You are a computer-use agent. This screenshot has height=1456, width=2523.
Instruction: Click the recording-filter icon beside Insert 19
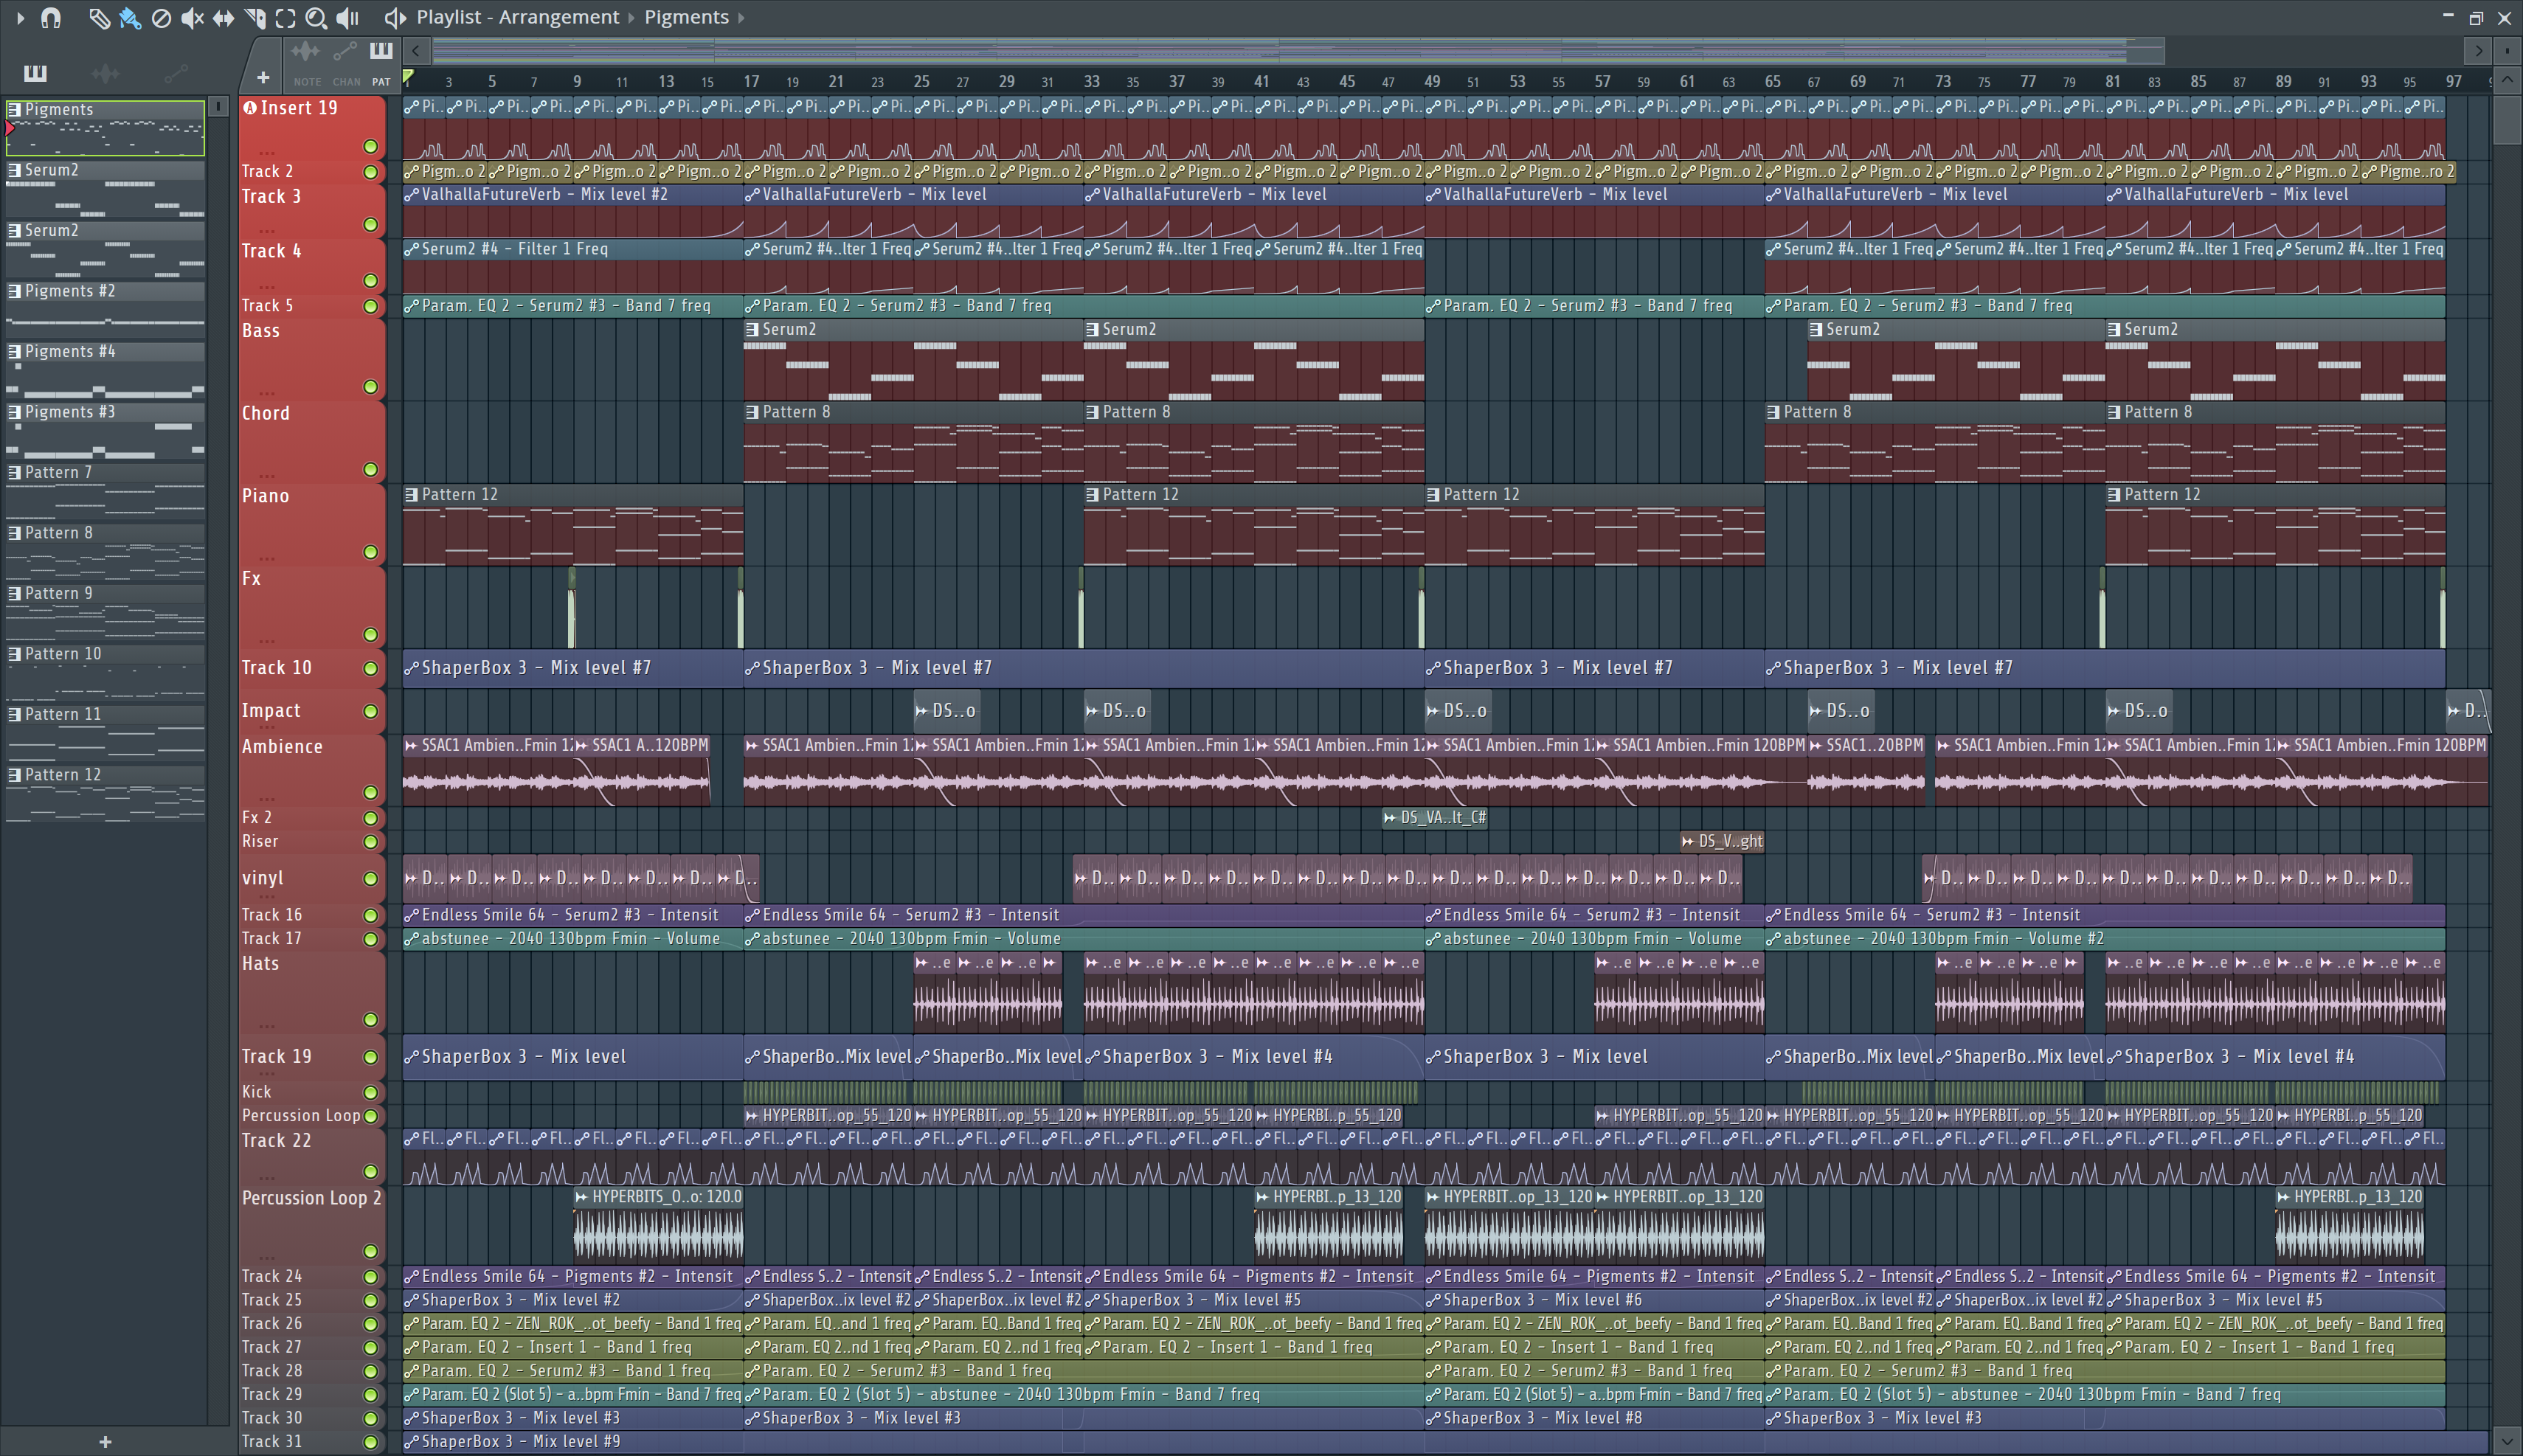coord(250,108)
